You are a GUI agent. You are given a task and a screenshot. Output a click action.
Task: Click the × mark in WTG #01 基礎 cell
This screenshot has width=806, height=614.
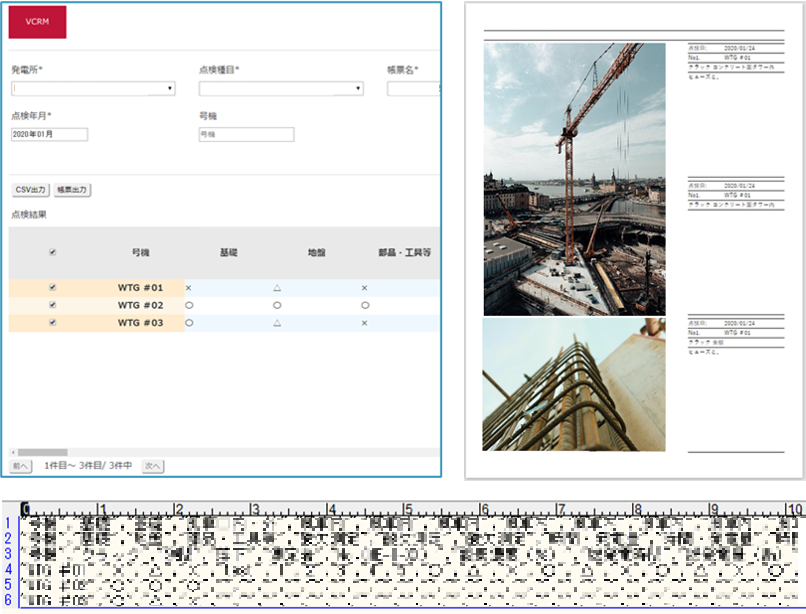click(188, 288)
